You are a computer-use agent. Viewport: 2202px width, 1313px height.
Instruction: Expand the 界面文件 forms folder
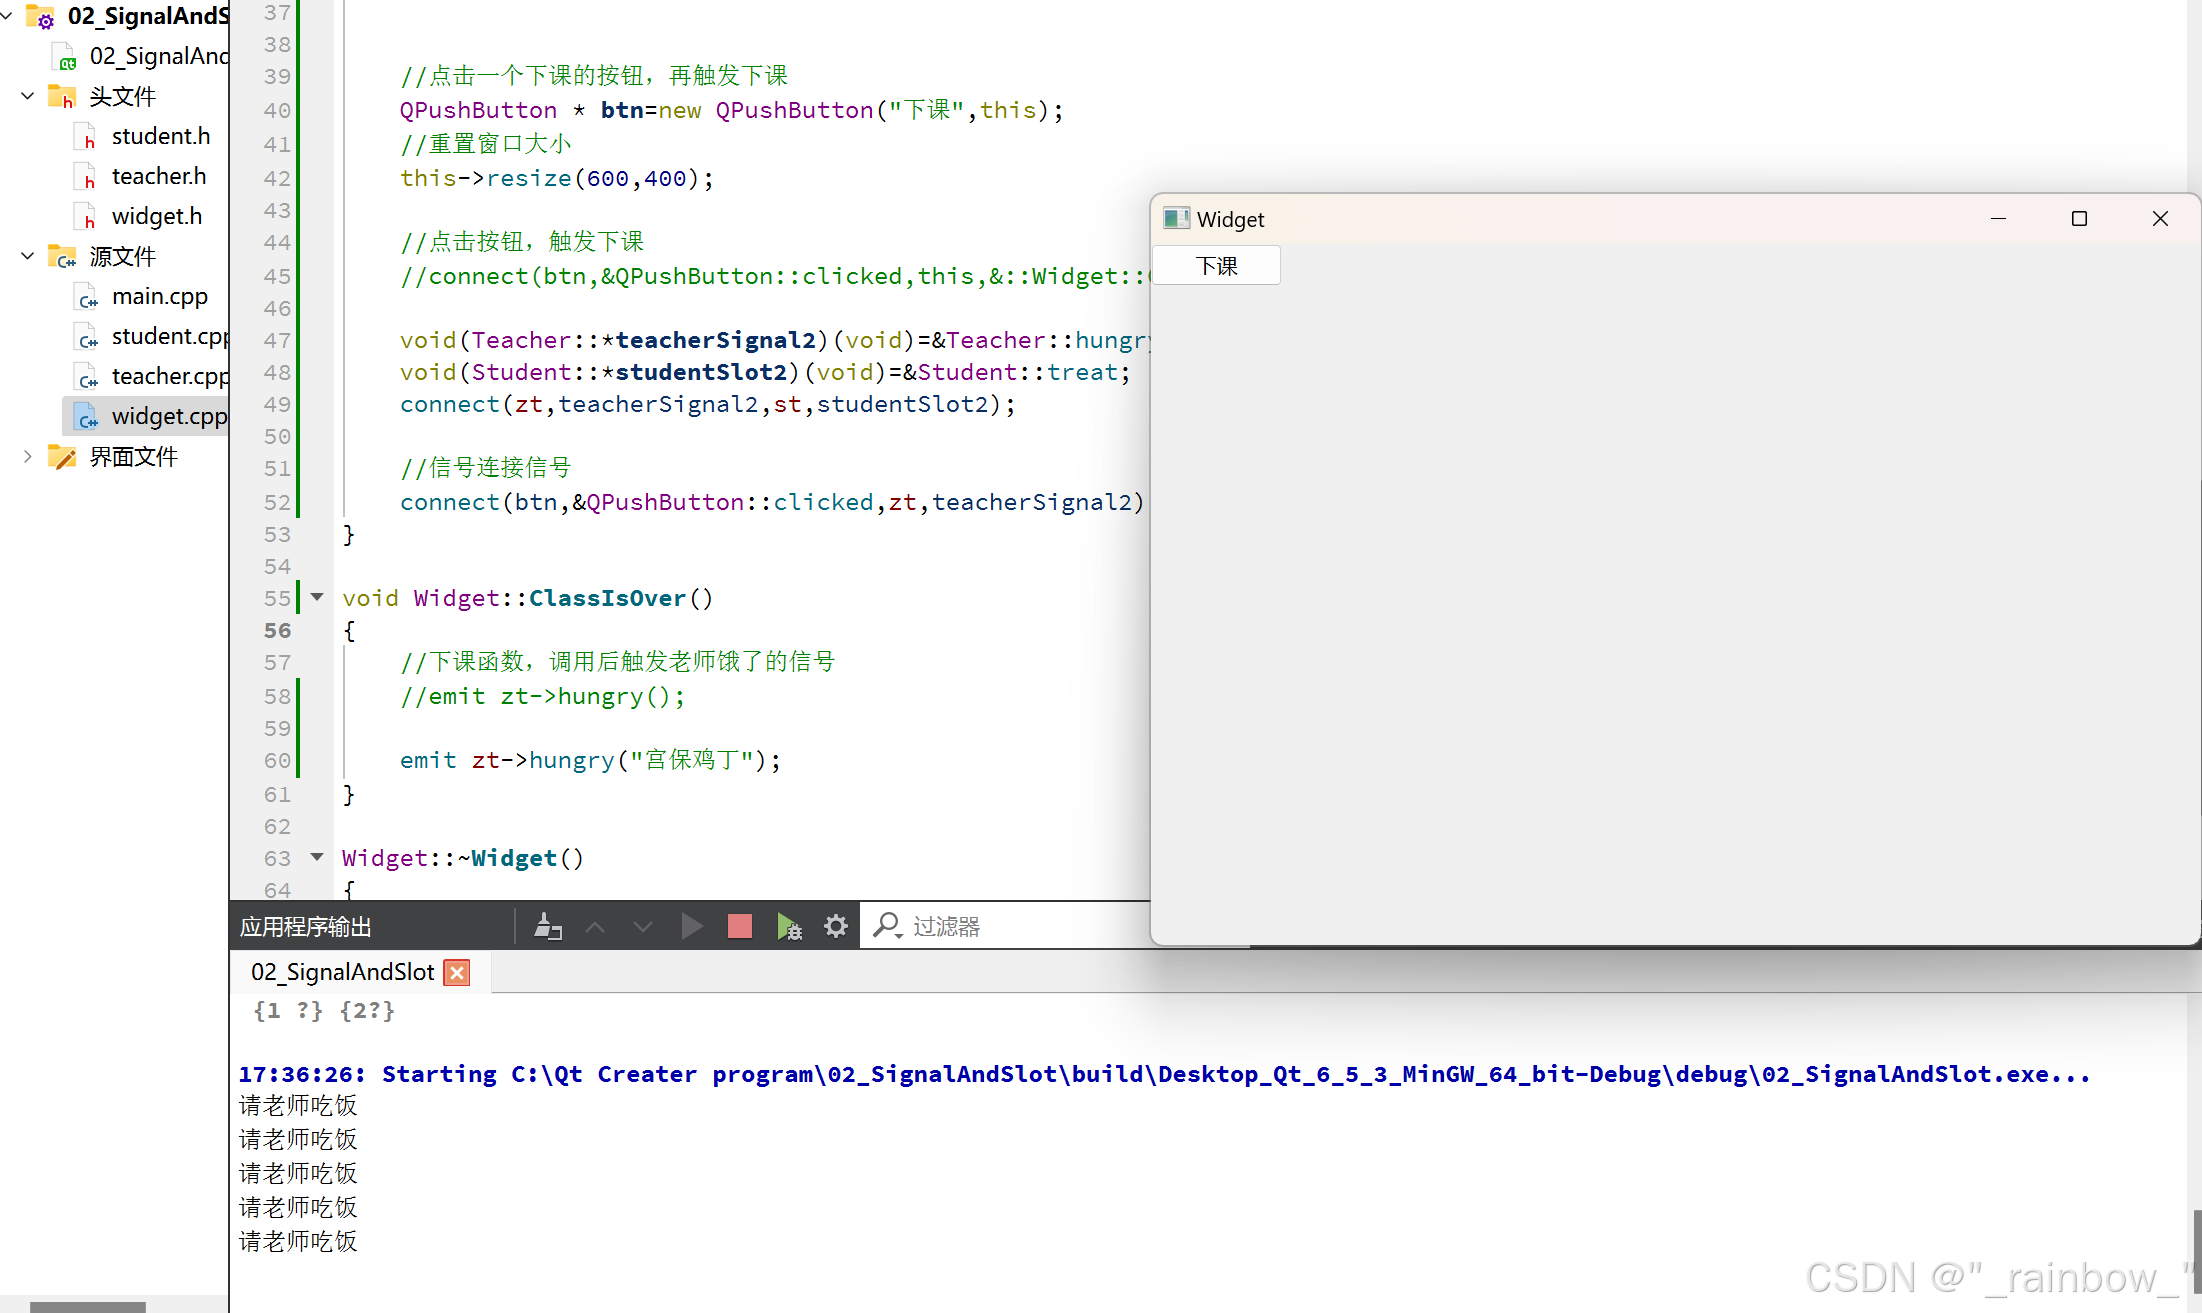coord(28,457)
